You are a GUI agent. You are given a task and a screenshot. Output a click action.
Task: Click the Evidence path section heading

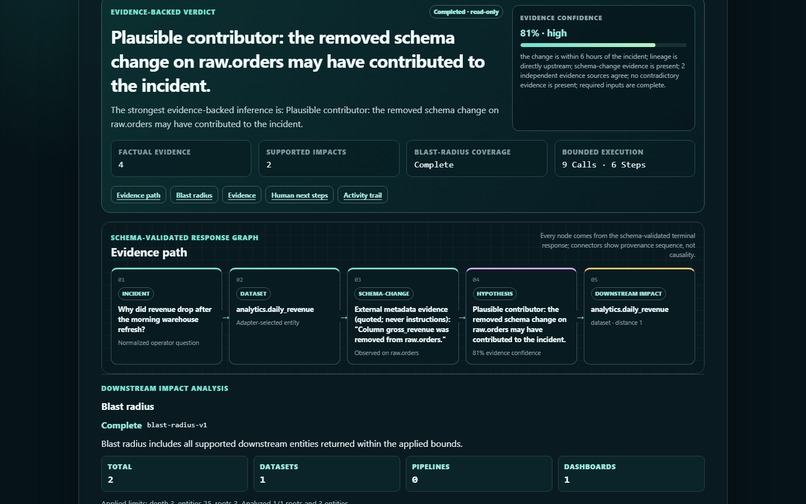149,253
